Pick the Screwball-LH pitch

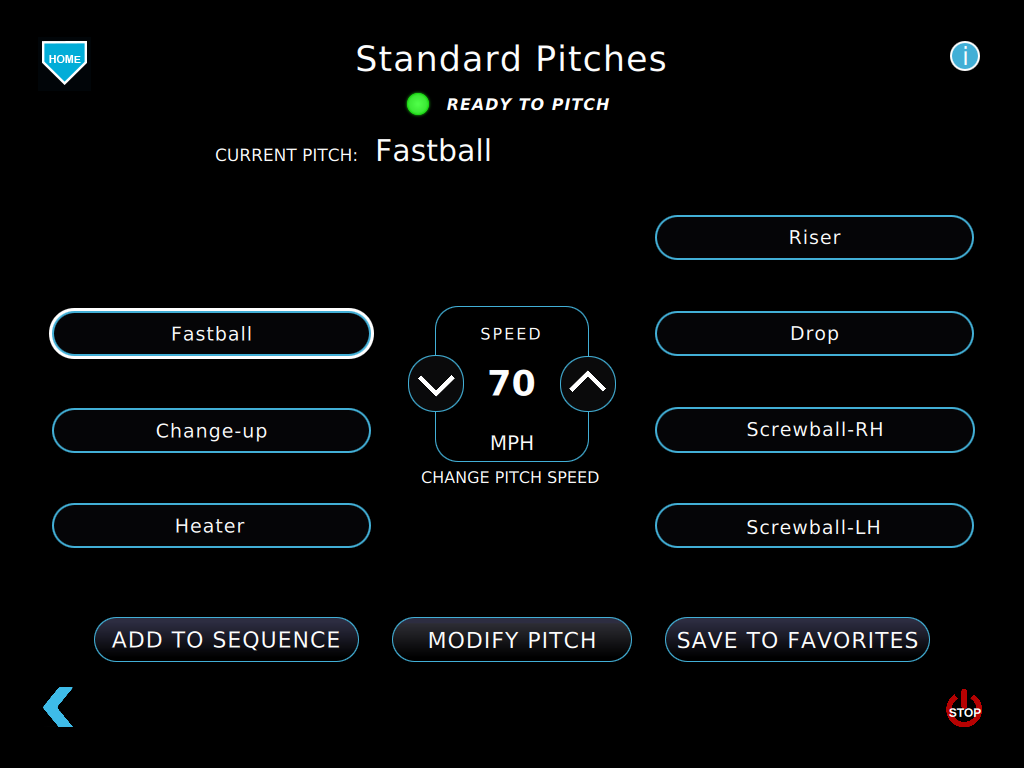(814, 526)
